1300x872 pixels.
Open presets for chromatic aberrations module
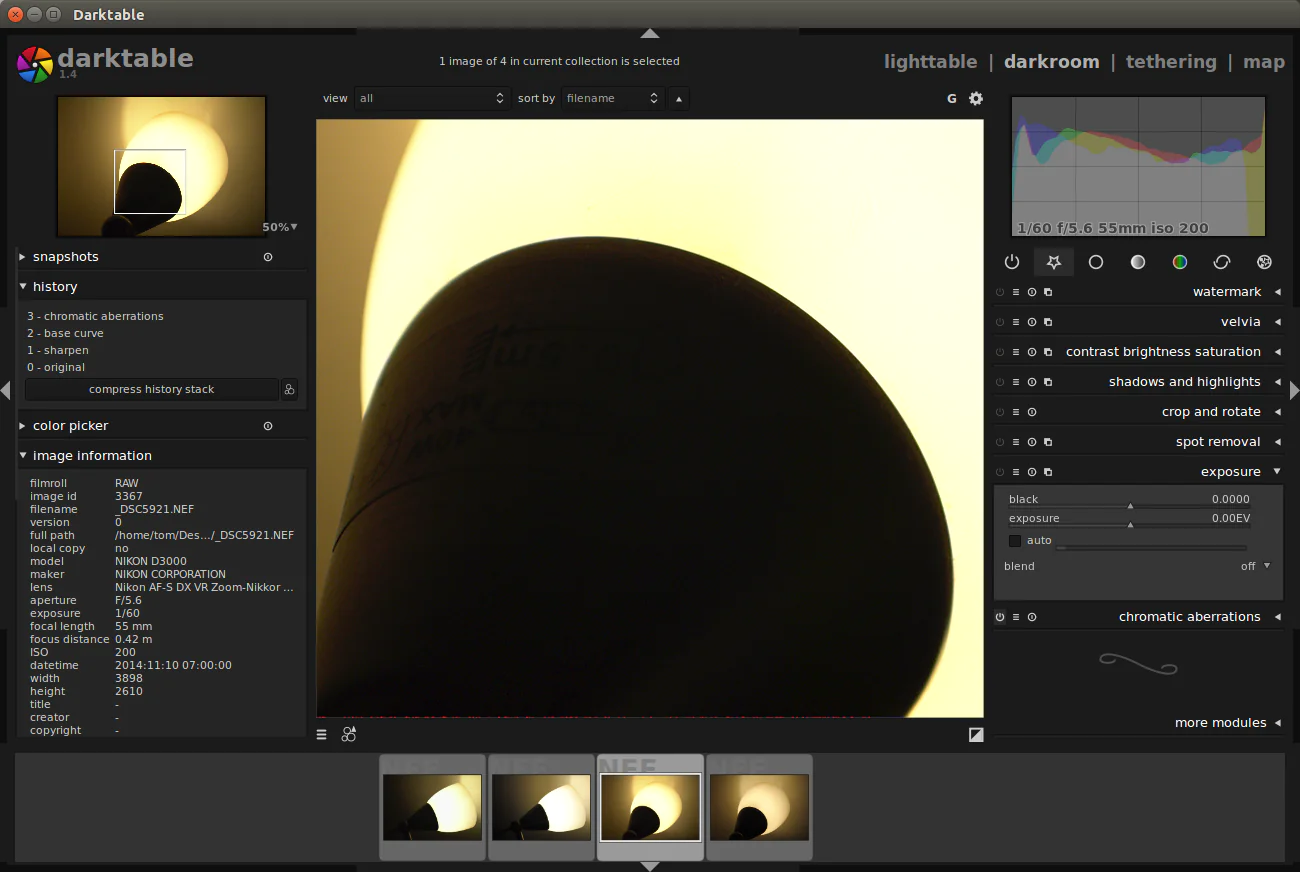1016,617
